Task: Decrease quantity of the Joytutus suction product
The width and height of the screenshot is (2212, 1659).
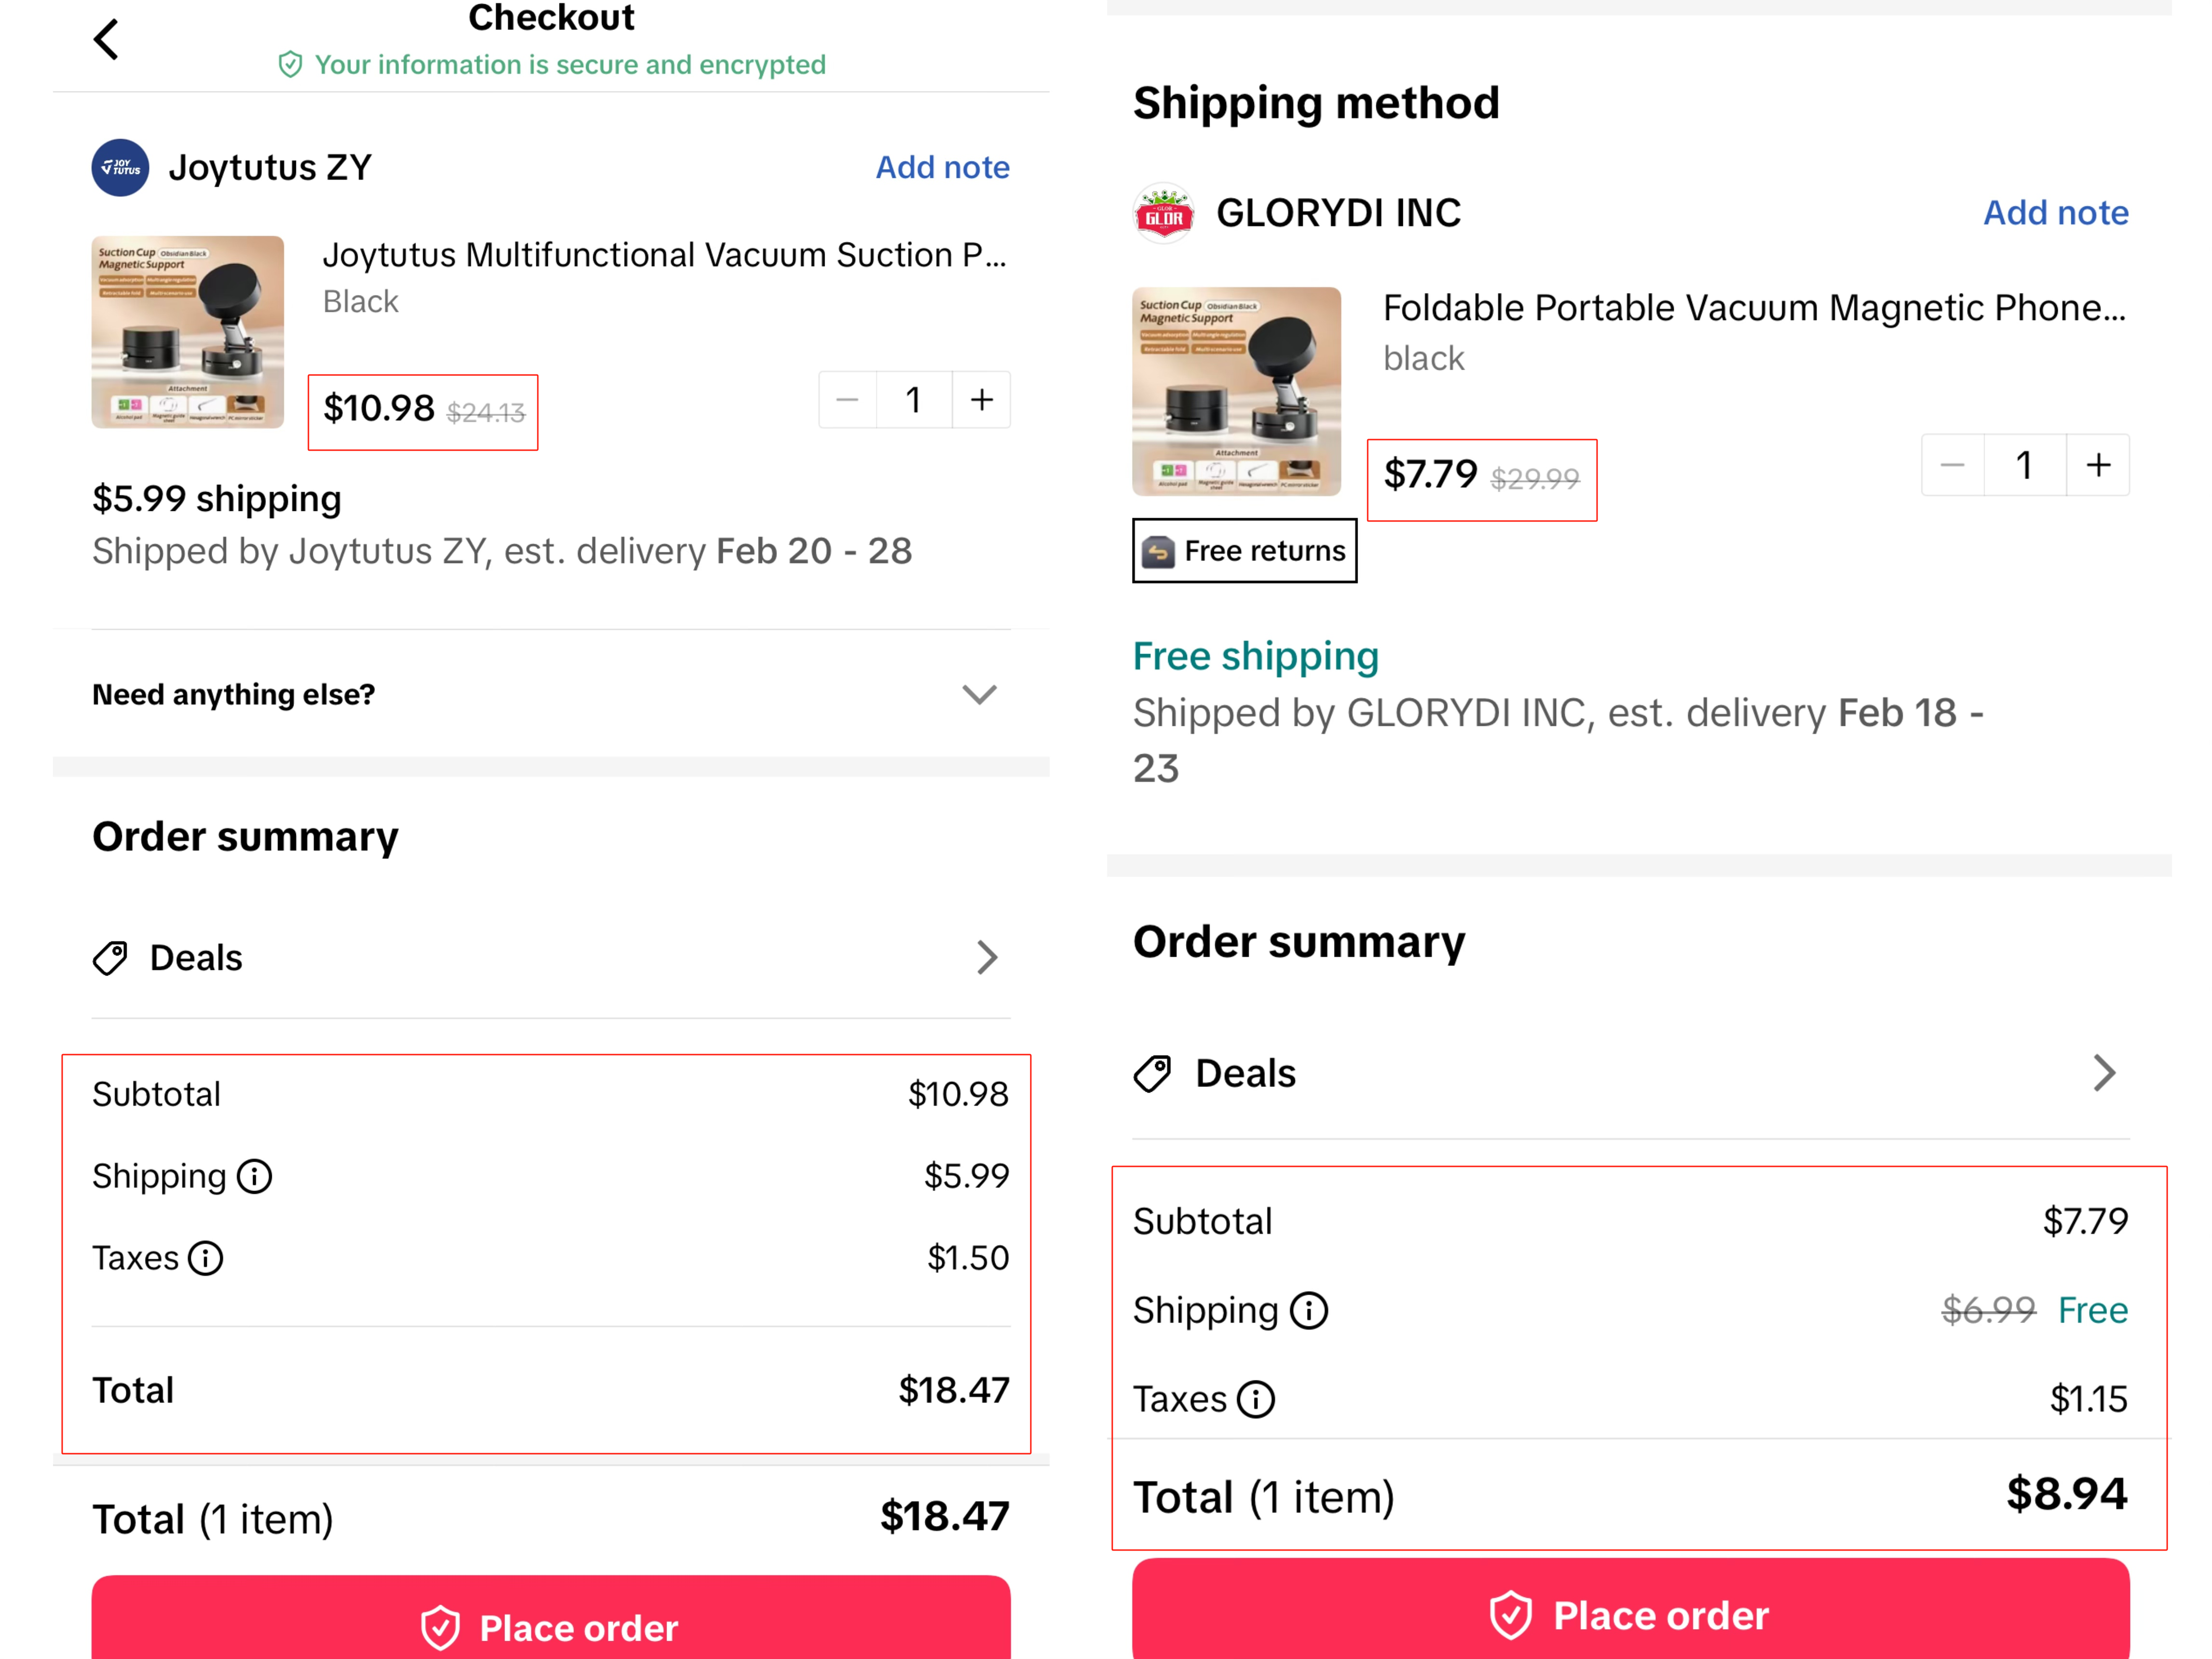Action: tap(847, 400)
